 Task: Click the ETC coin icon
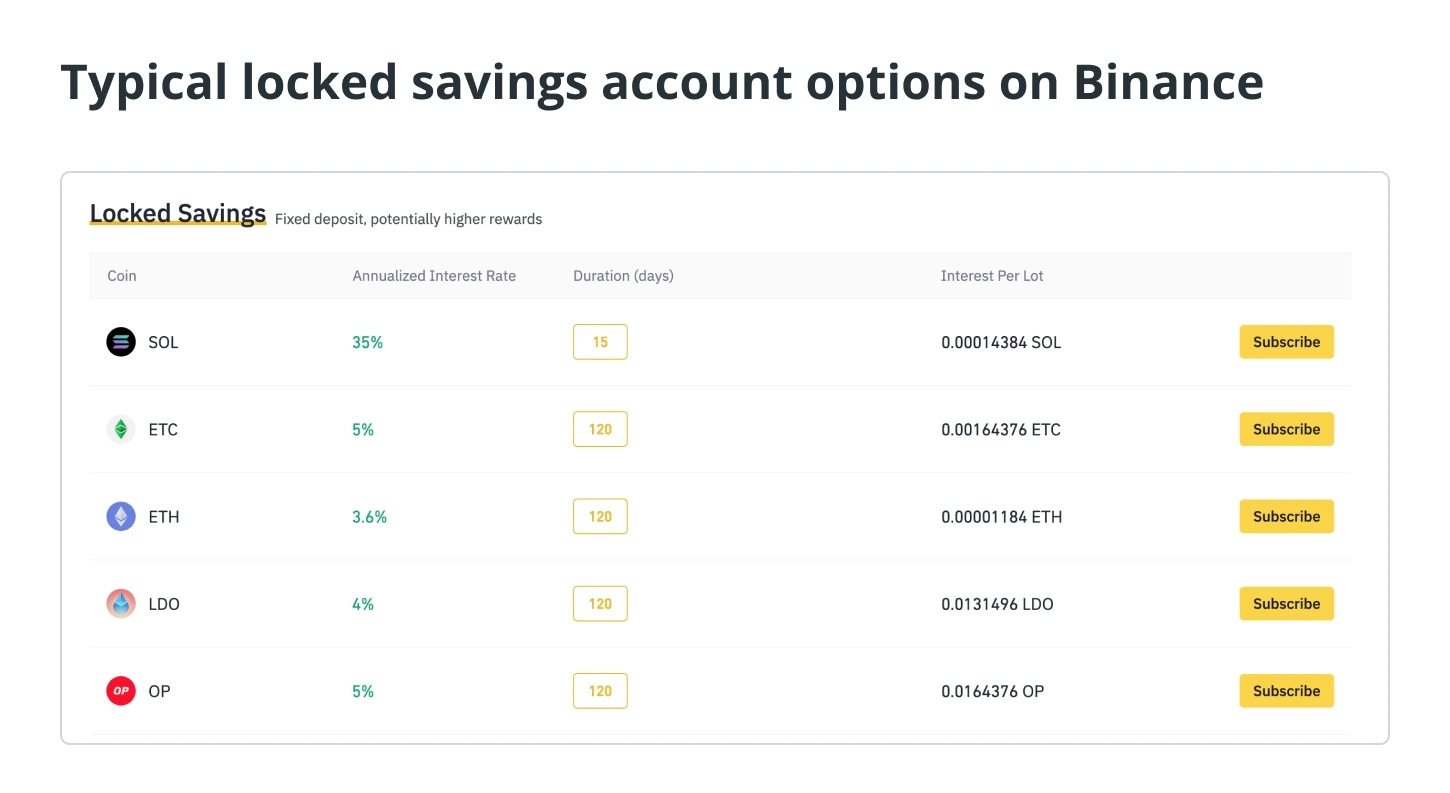click(x=121, y=429)
